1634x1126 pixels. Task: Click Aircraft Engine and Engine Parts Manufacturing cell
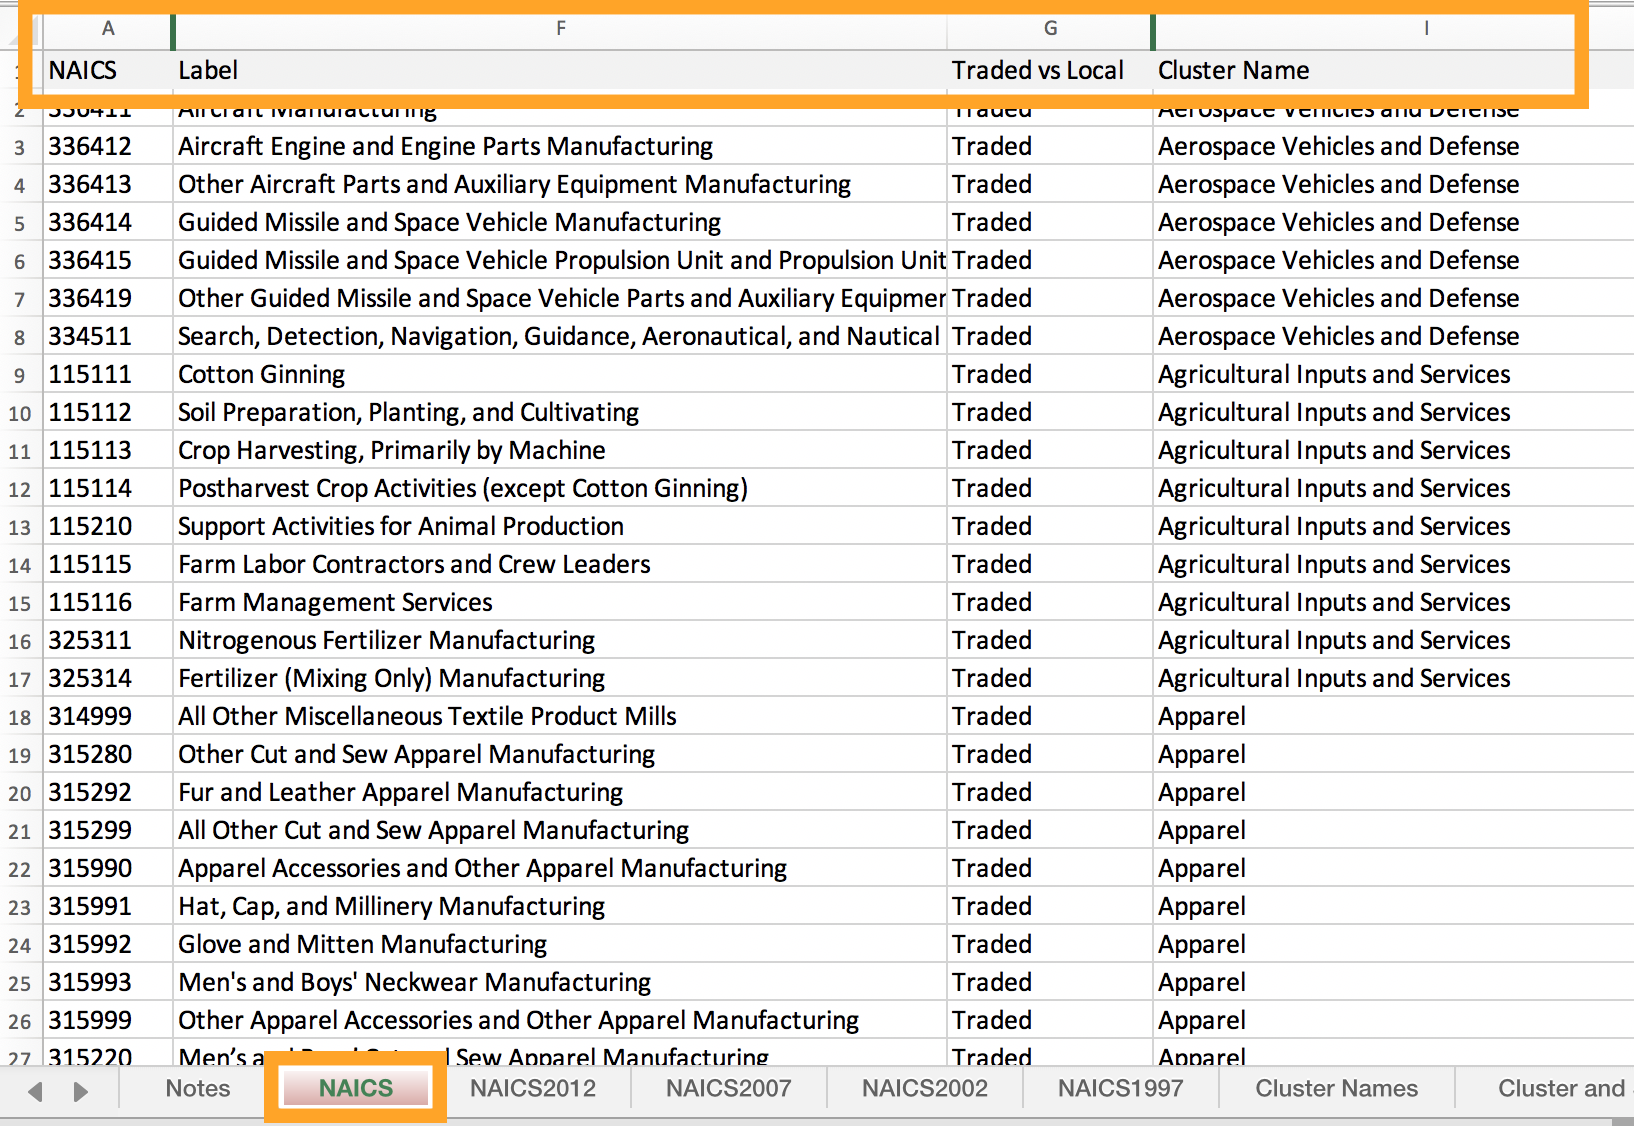(x=561, y=146)
